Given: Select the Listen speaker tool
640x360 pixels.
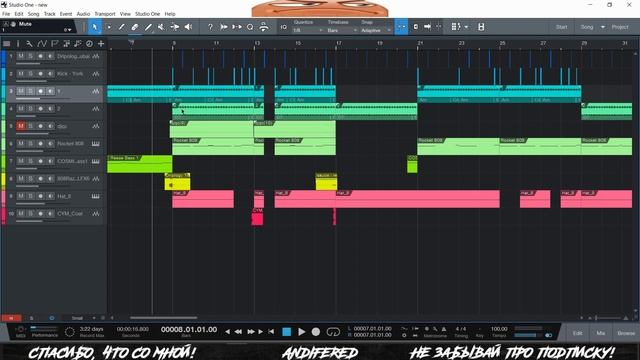Looking at the screenshot, I should click(x=188, y=27).
